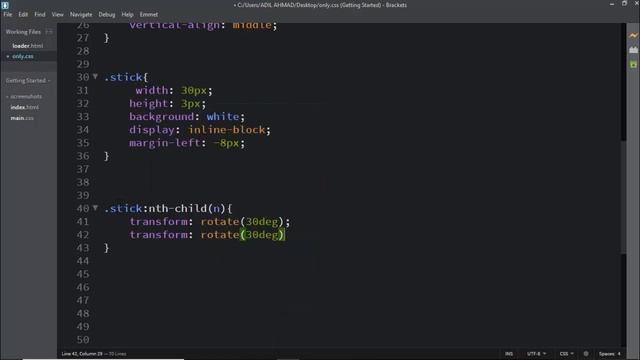Click line number 35 in the gutter
The image size is (640, 360).
83,143
